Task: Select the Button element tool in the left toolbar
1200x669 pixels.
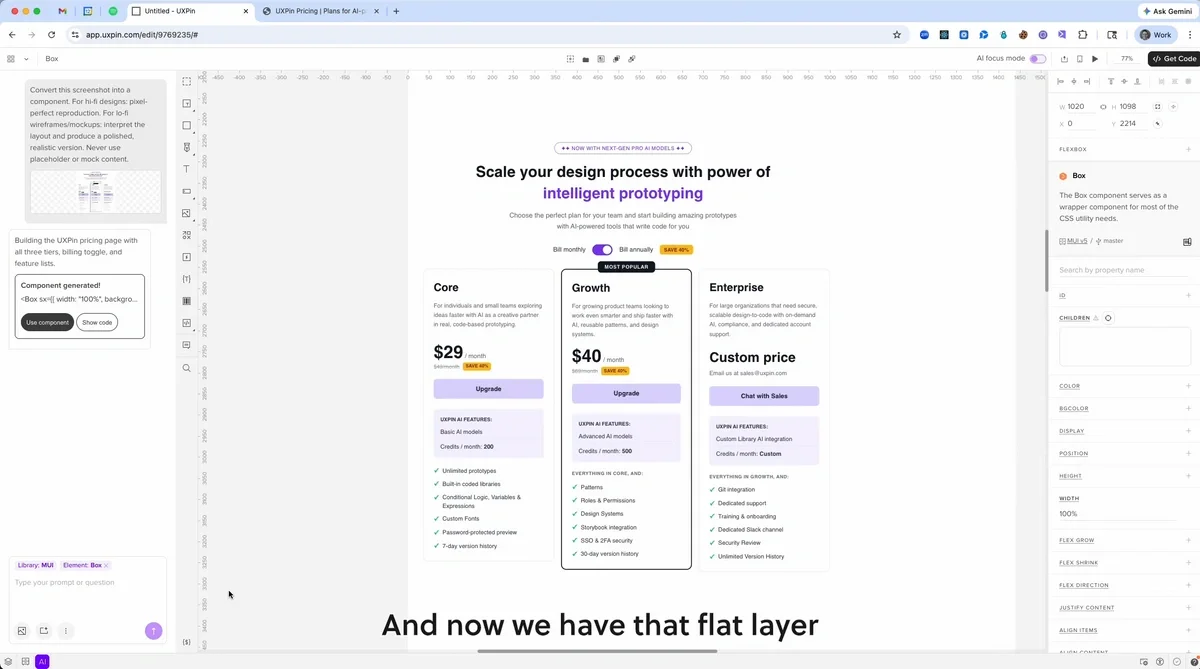Action: coord(186,192)
